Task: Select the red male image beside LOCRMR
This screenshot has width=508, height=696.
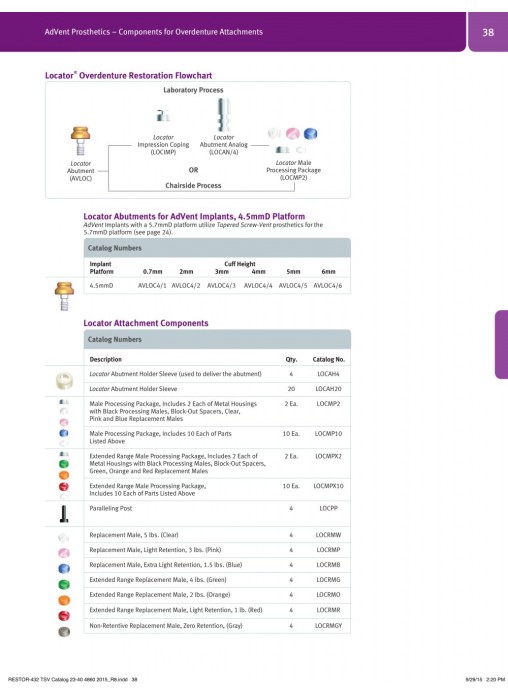Action: pyautogui.click(x=64, y=616)
